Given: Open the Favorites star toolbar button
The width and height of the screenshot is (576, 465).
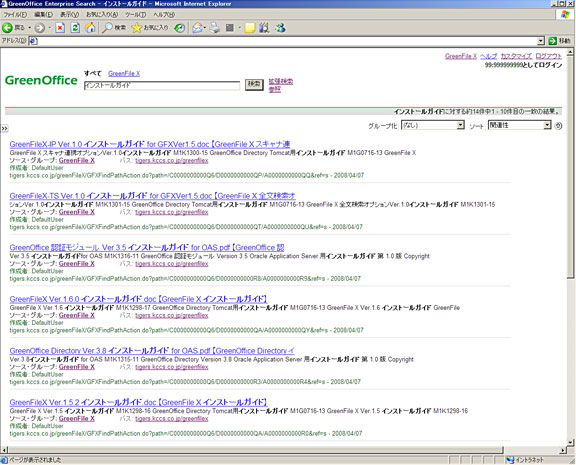Looking at the screenshot, I should pyautogui.click(x=150, y=28).
